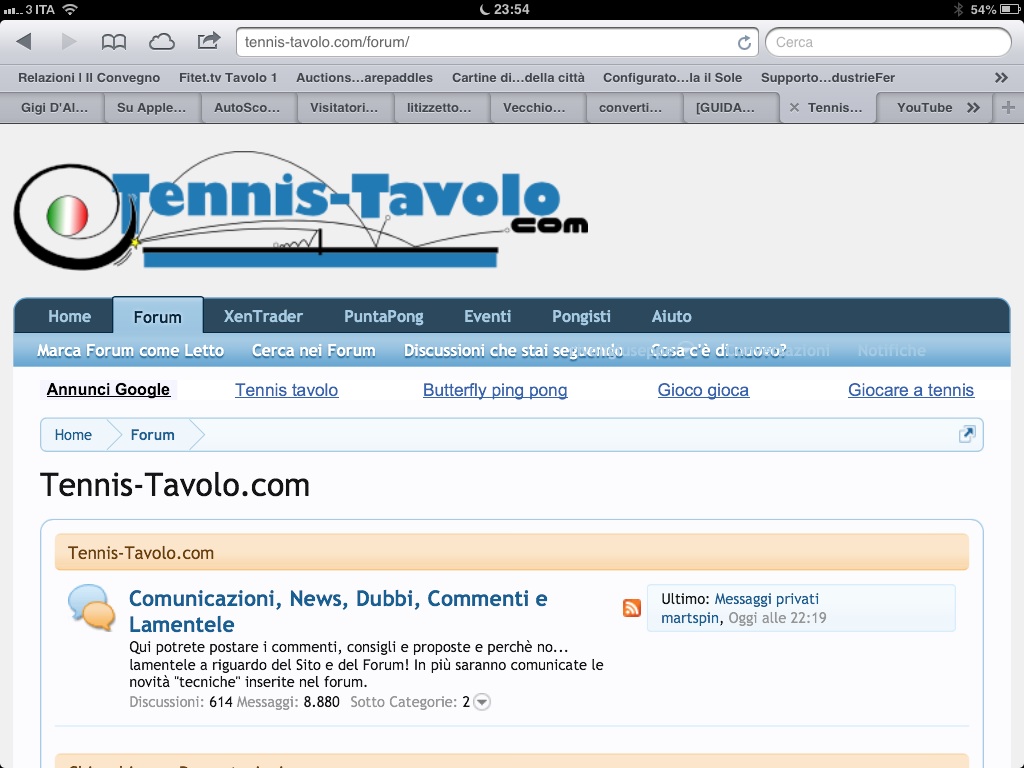Show more bookmarks bar items chevron
Viewport: 1024px width, 768px height.
1001,78
